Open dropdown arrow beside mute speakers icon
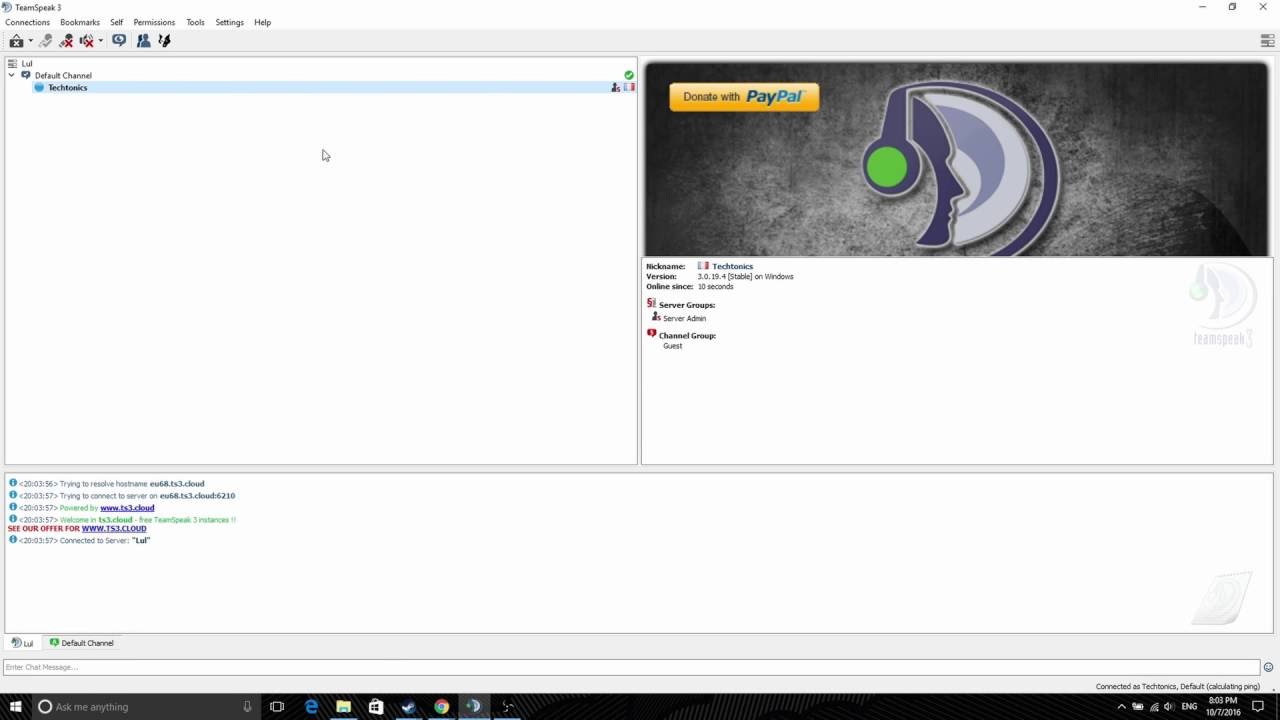The image size is (1280, 720). click(x=100, y=41)
